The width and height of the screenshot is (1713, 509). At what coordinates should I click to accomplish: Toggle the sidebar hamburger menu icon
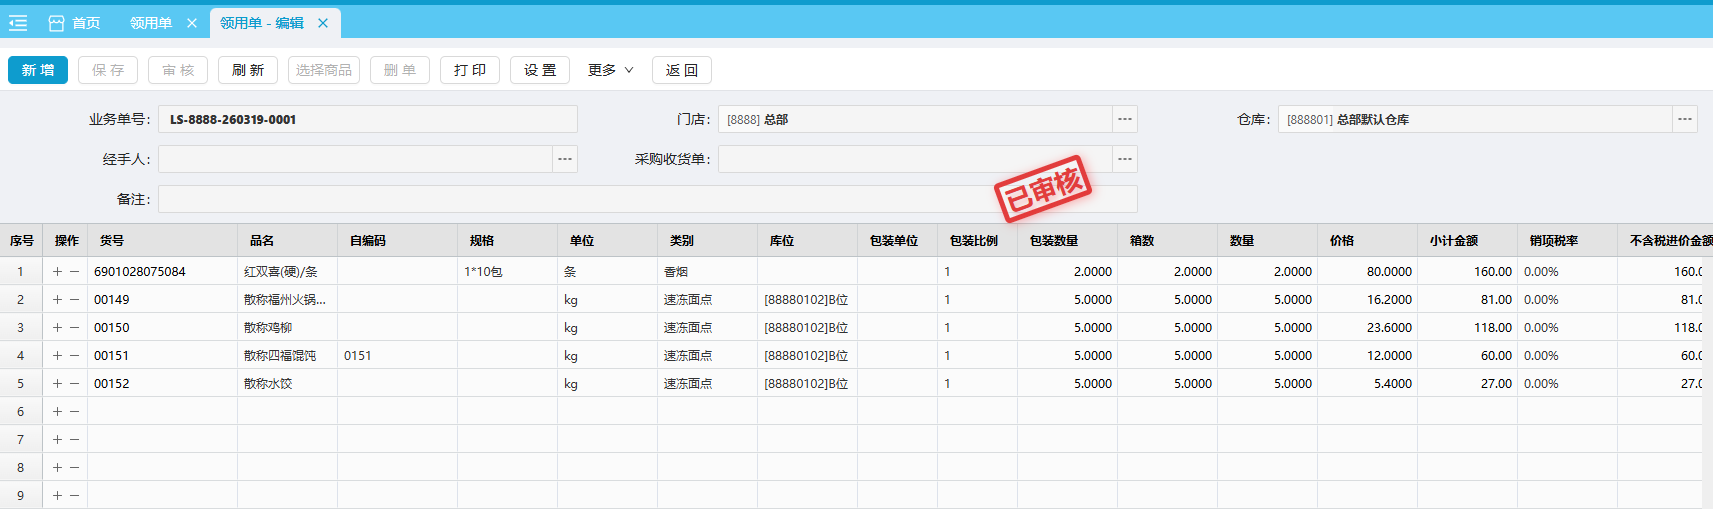[x=18, y=23]
